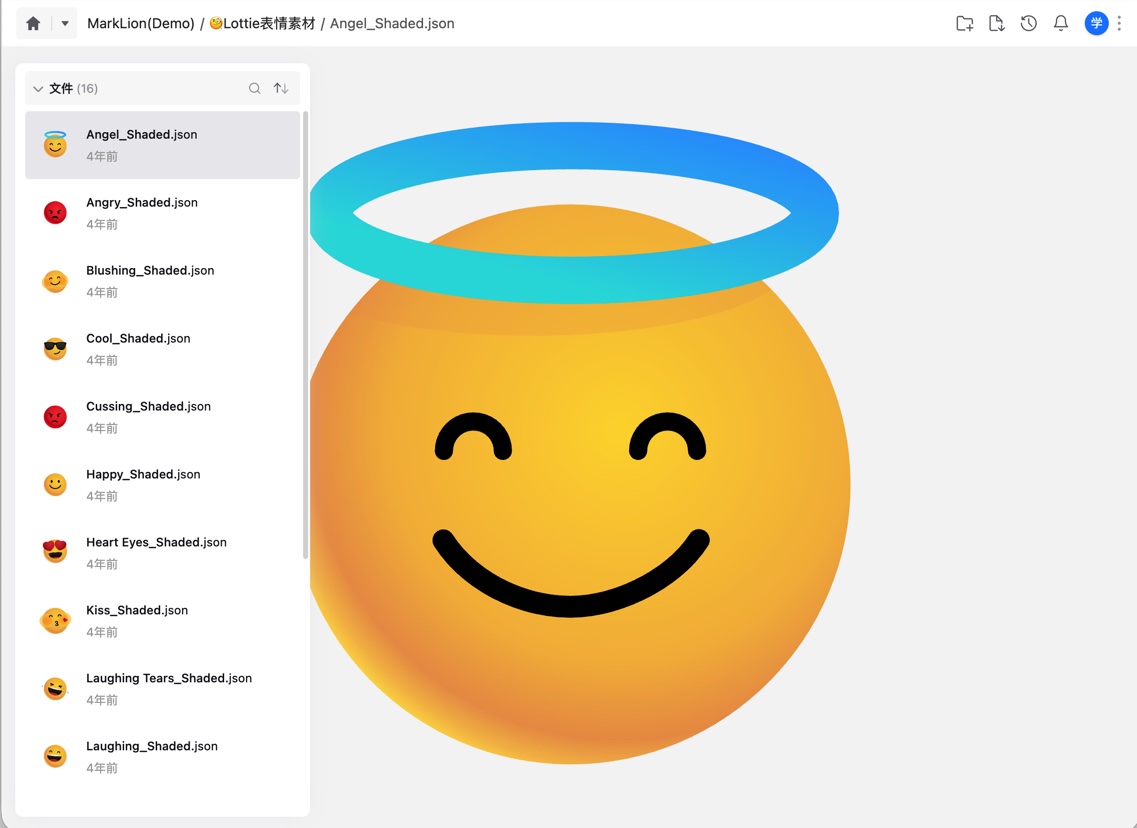
Task: Open the Kiss_Shaded.json file
Action: [x=162, y=621]
